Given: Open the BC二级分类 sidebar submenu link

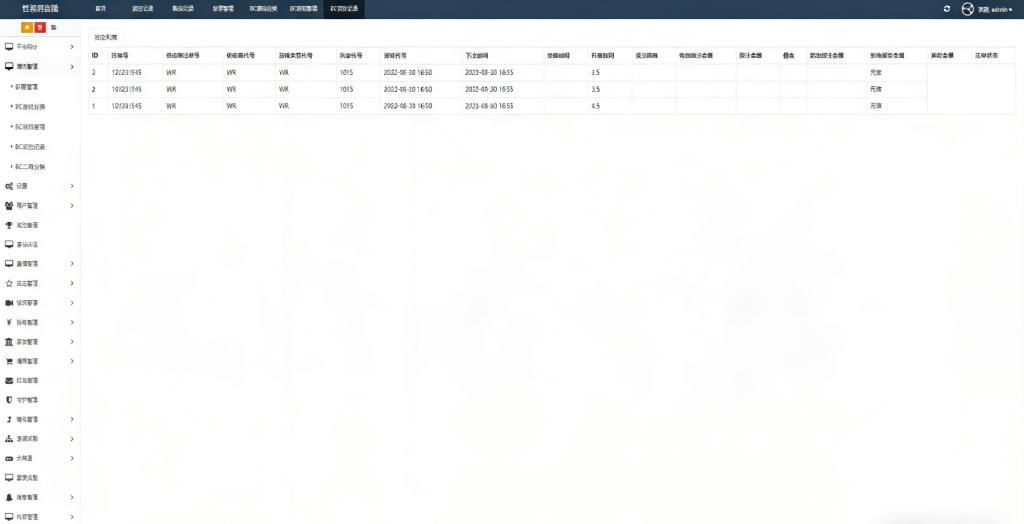Looking at the screenshot, I should click(x=29, y=166).
